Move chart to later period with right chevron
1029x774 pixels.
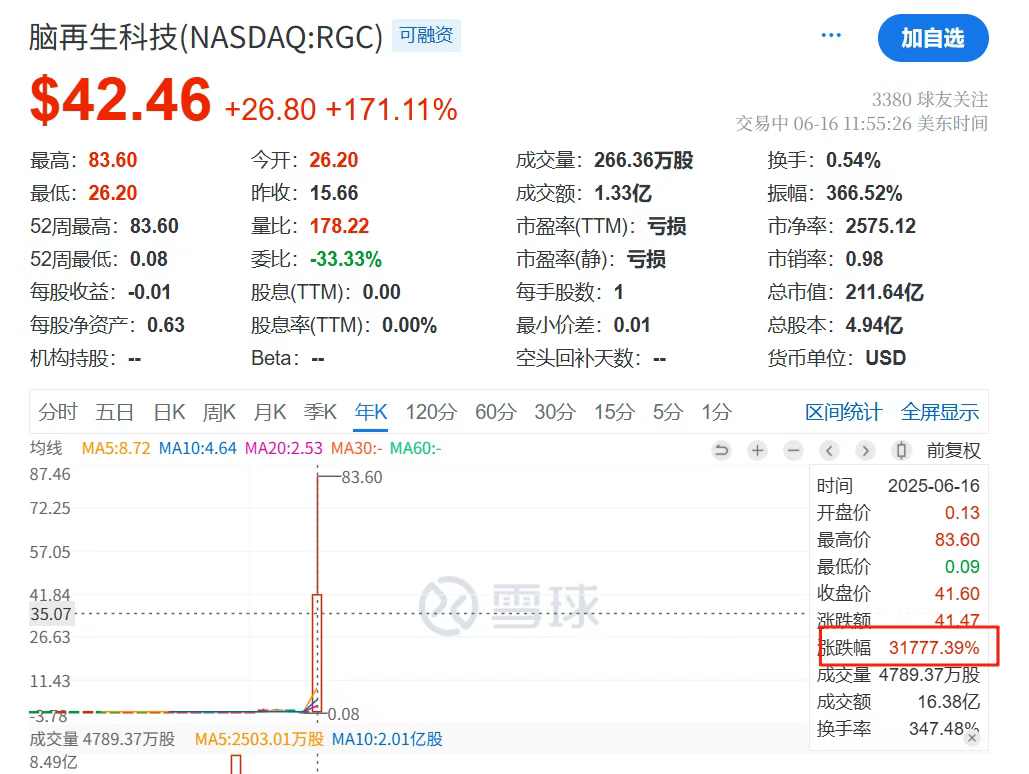point(866,450)
